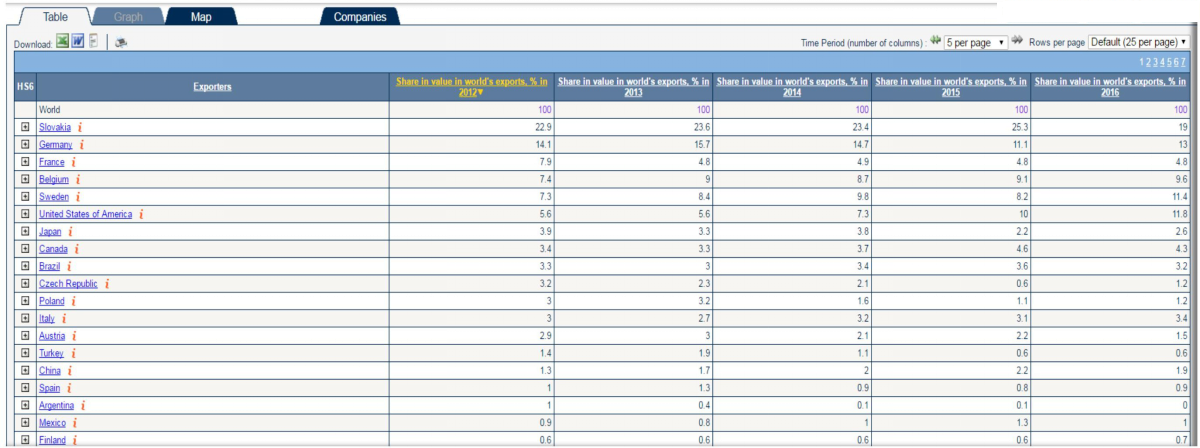Print the table using the printer icon

click(121, 43)
